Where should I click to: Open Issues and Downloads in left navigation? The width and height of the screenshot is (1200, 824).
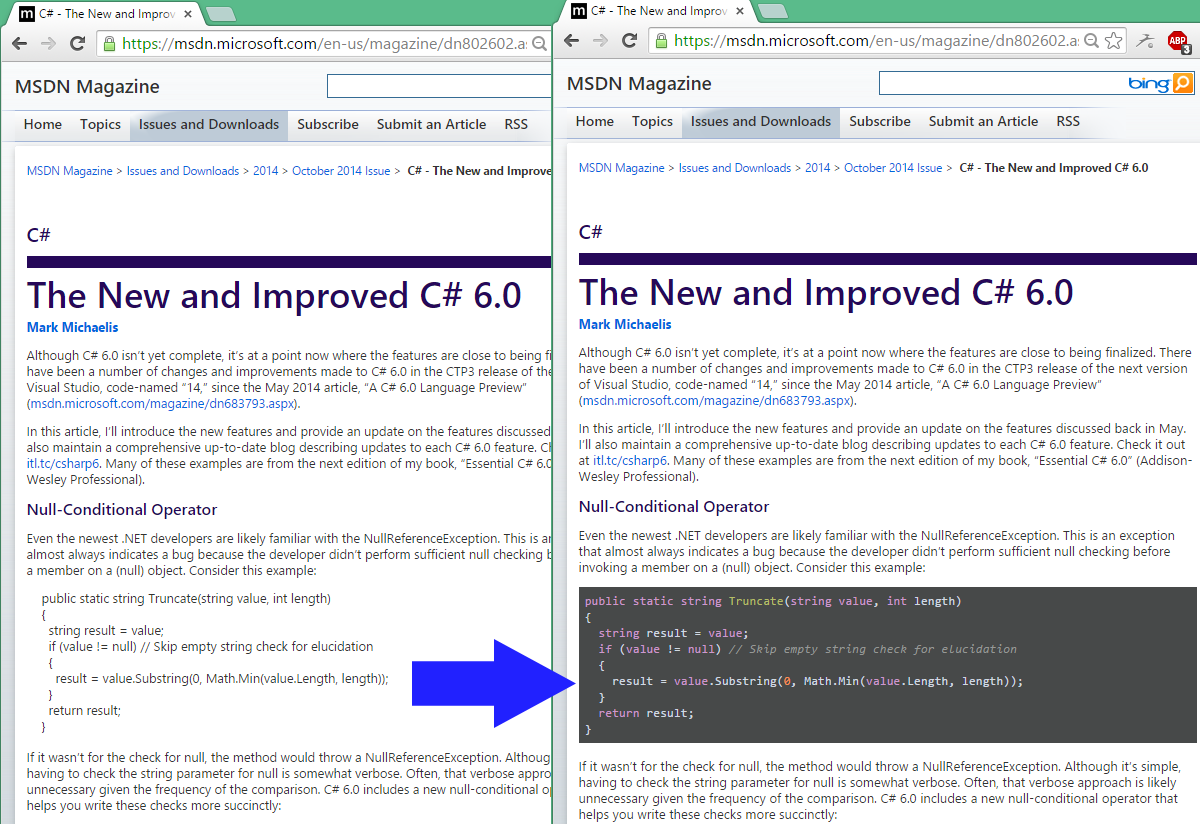click(x=209, y=124)
